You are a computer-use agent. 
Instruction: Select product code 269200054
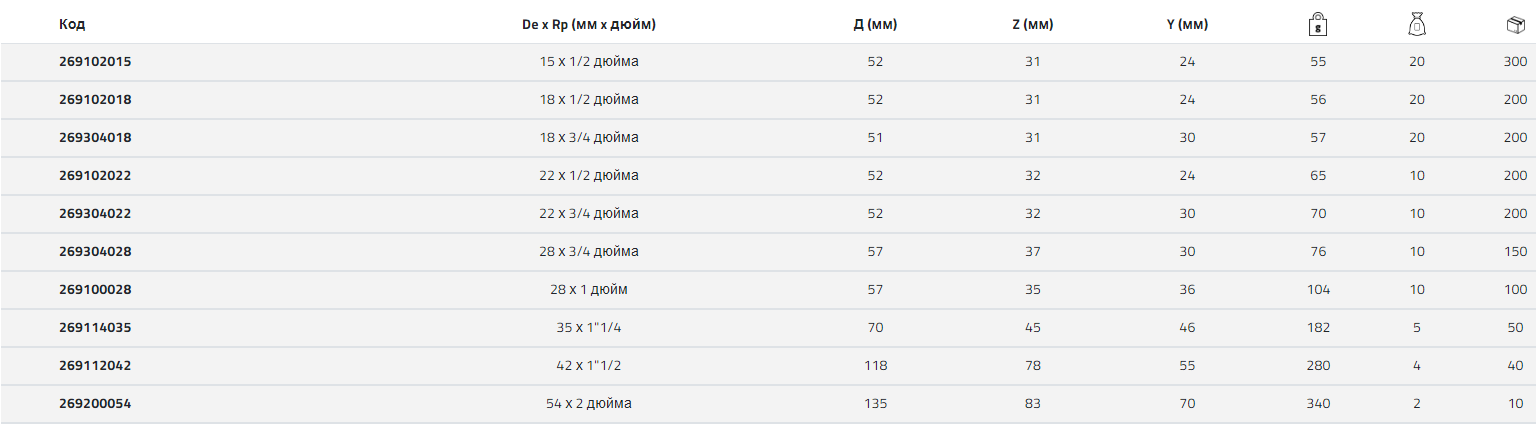click(95, 404)
